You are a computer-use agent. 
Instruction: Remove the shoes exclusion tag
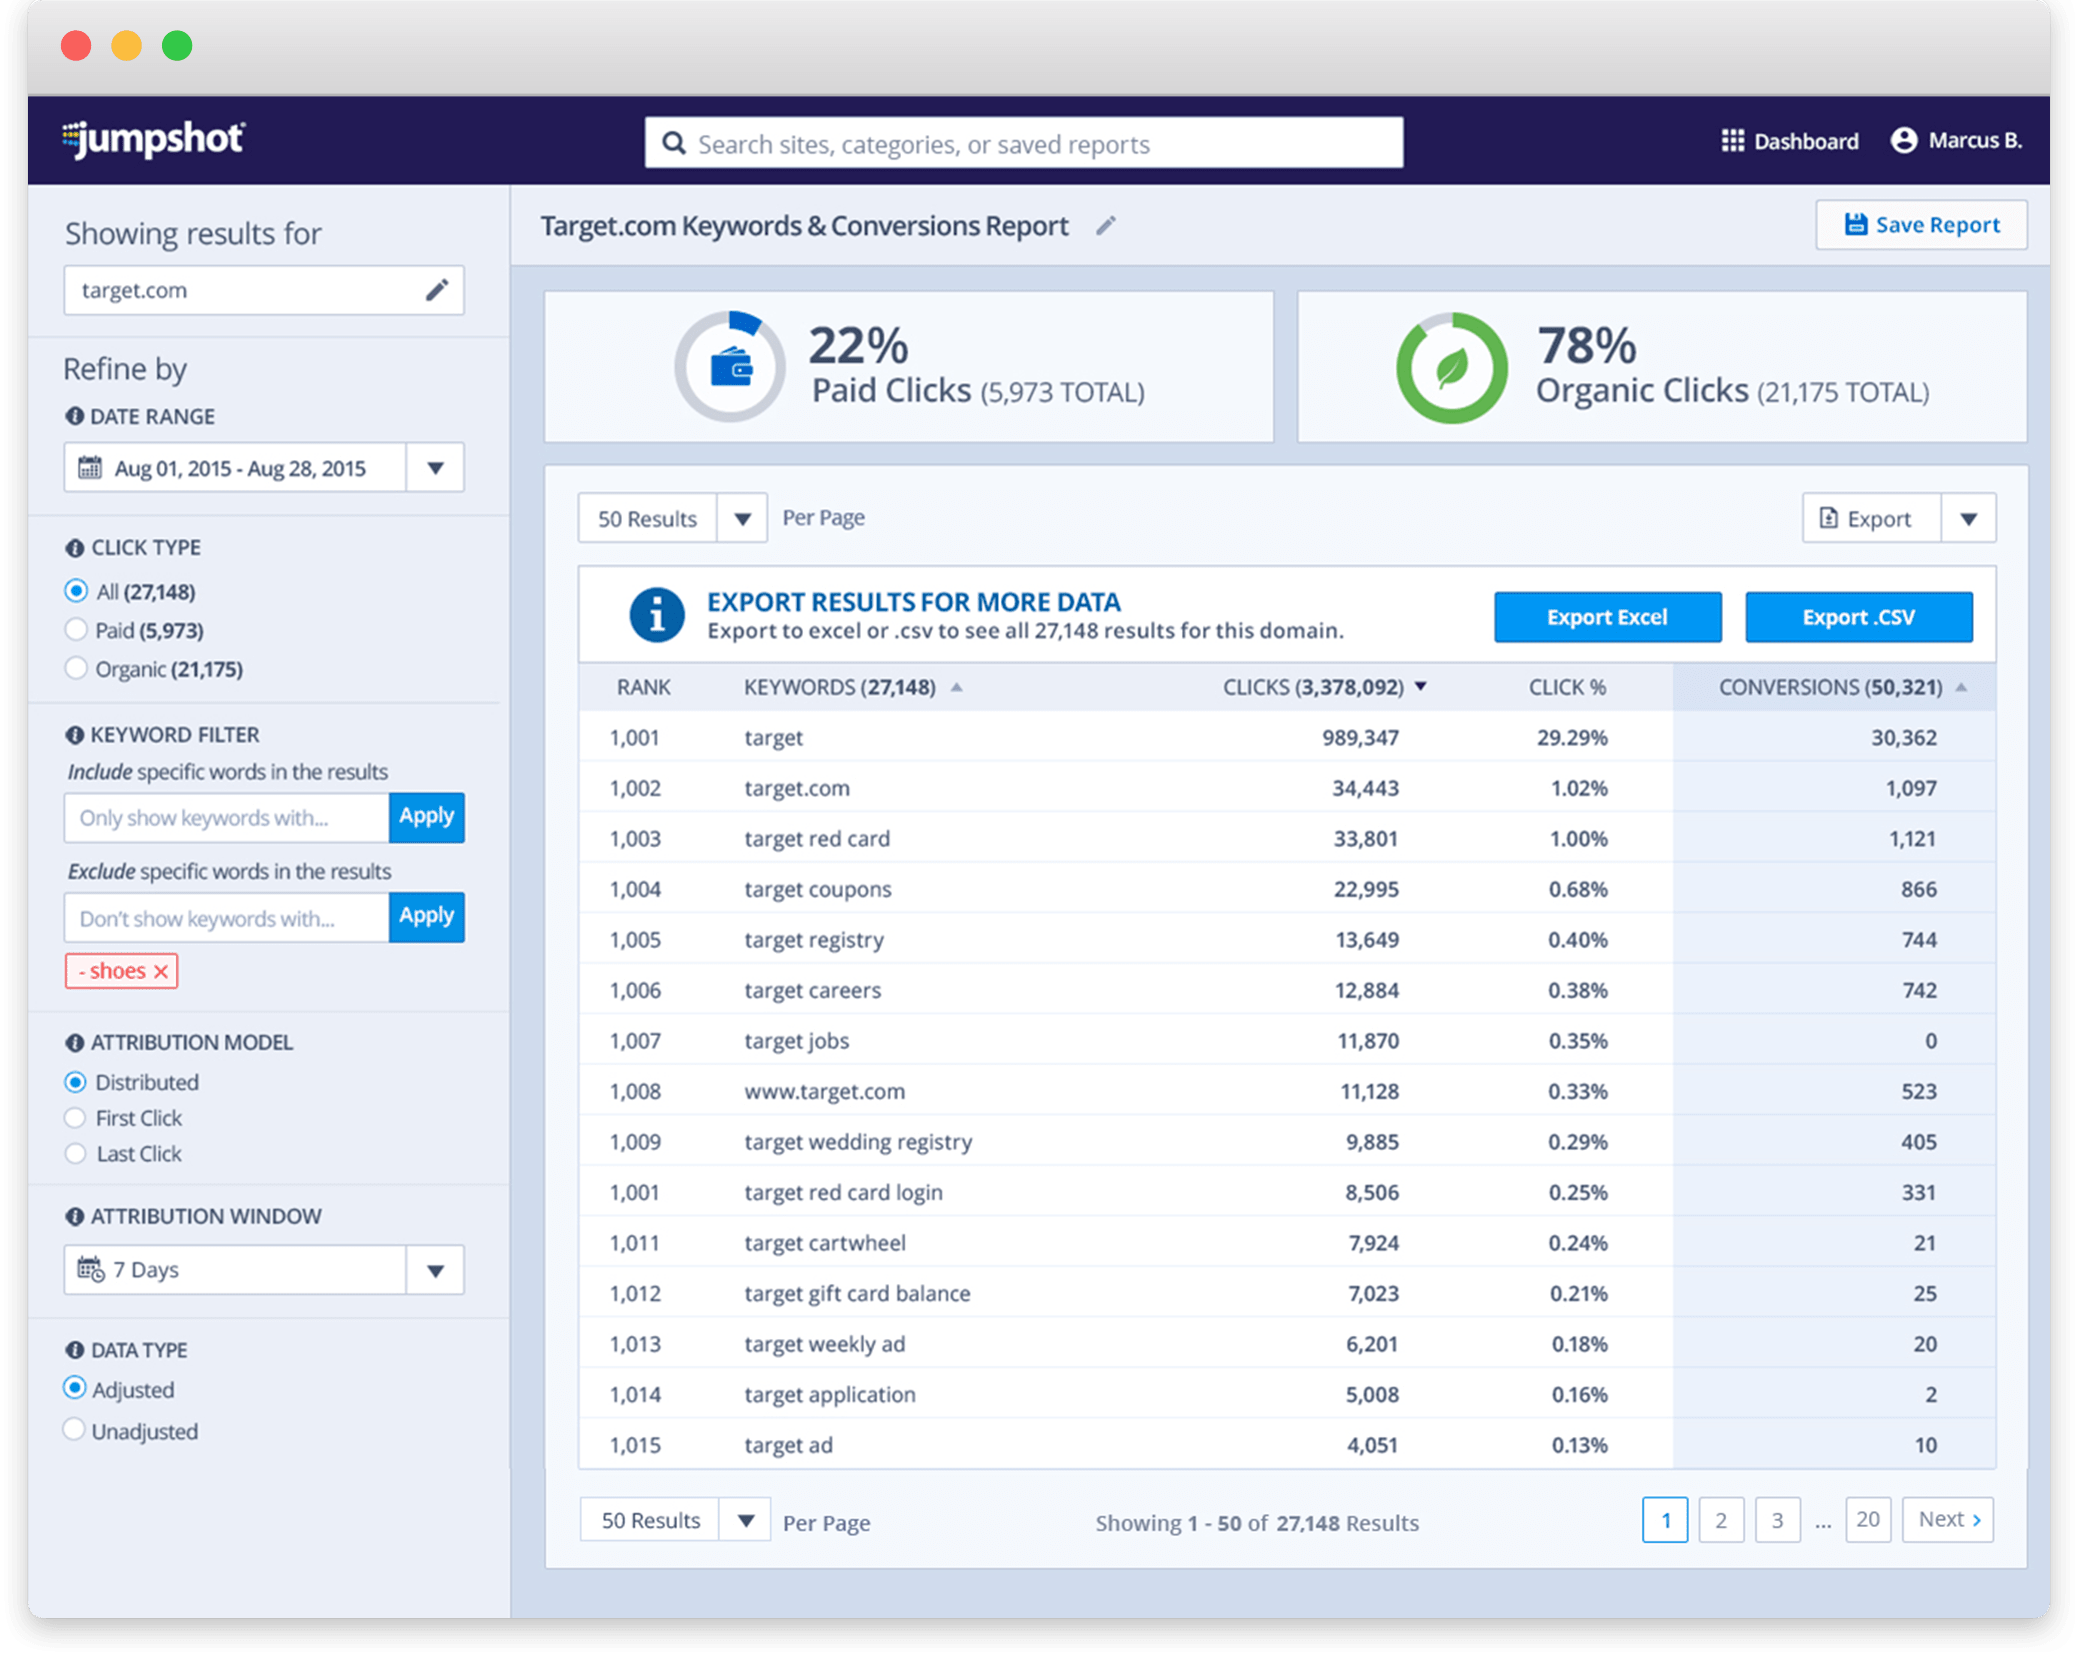pos(160,971)
